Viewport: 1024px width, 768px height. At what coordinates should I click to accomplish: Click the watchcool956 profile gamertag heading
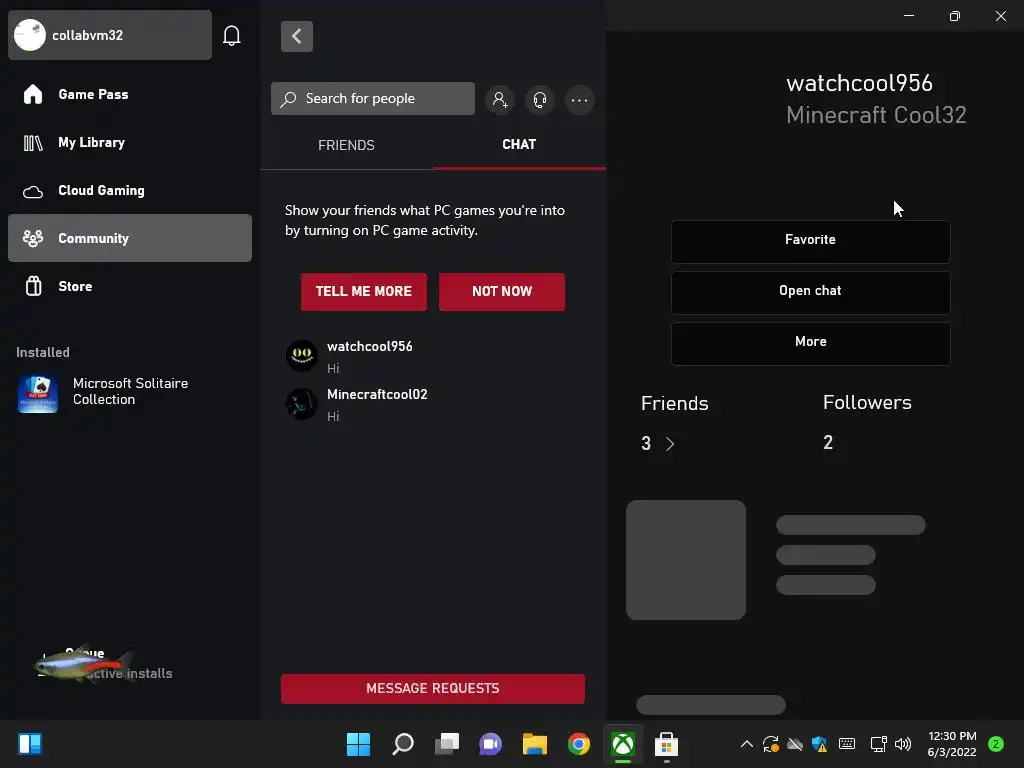pyautogui.click(x=859, y=83)
